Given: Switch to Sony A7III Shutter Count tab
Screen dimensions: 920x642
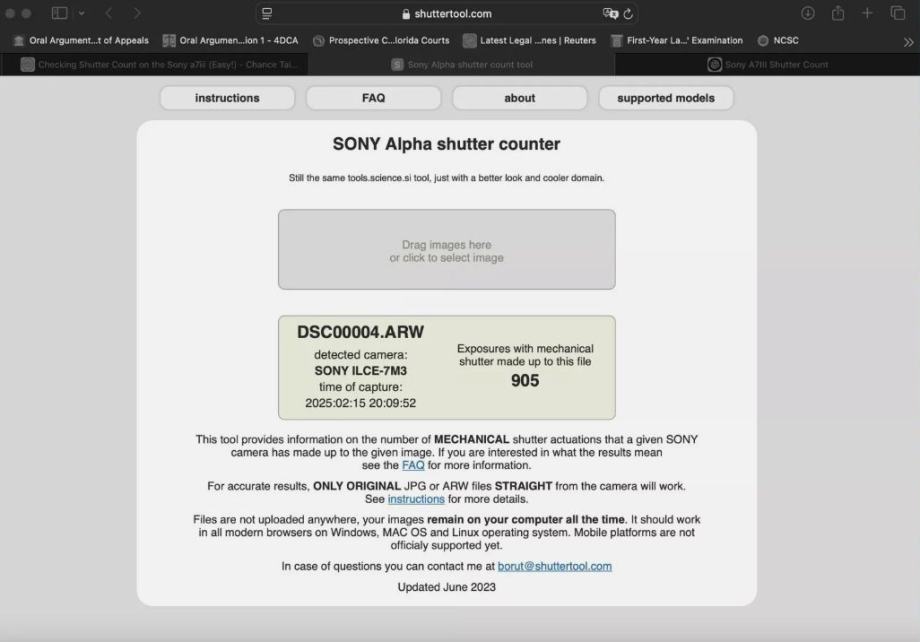Looking at the screenshot, I should pyautogui.click(x=768, y=65).
